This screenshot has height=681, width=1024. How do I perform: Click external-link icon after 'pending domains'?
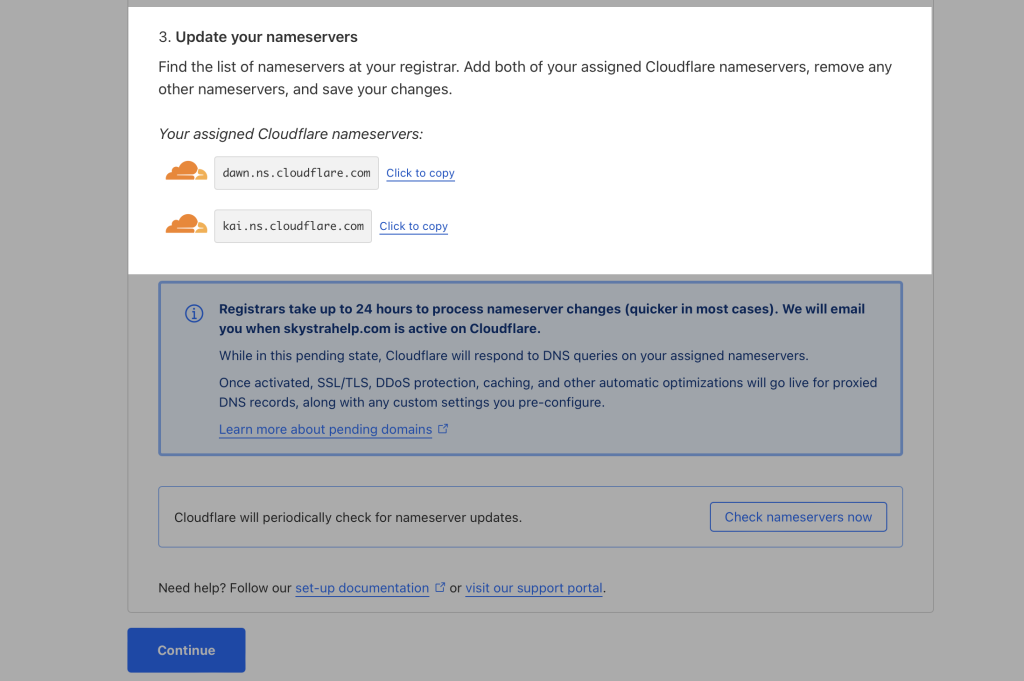click(x=443, y=429)
